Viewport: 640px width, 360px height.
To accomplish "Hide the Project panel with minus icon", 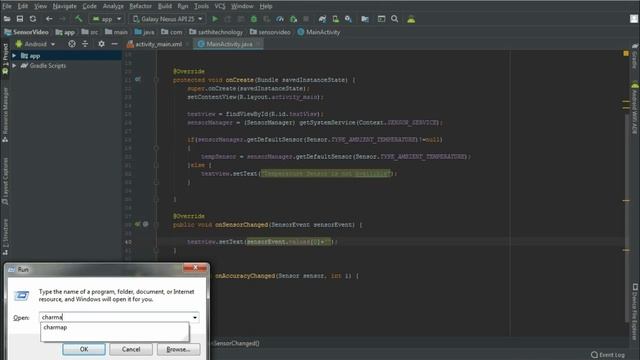I will click(114, 44).
